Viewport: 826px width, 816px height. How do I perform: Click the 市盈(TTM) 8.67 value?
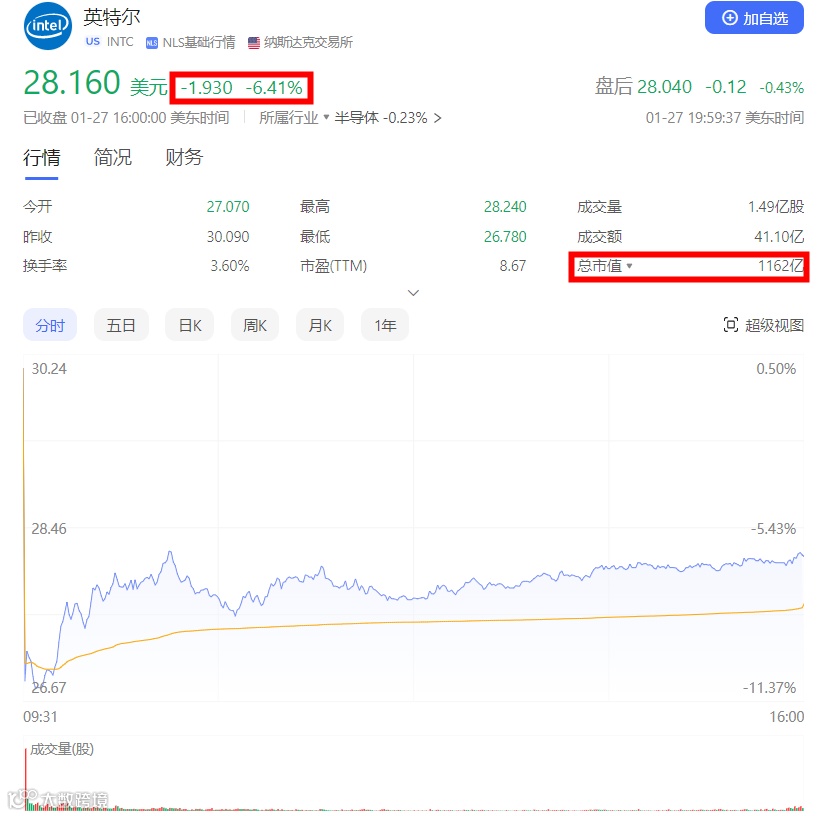(x=513, y=266)
